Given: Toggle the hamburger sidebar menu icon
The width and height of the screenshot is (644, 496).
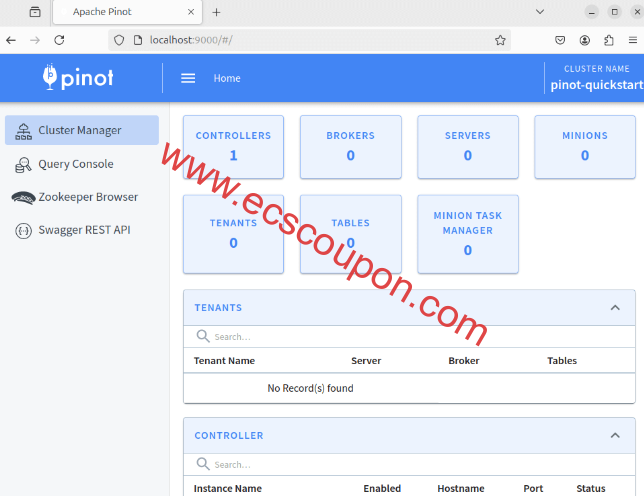Looking at the screenshot, I should tap(188, 78).
